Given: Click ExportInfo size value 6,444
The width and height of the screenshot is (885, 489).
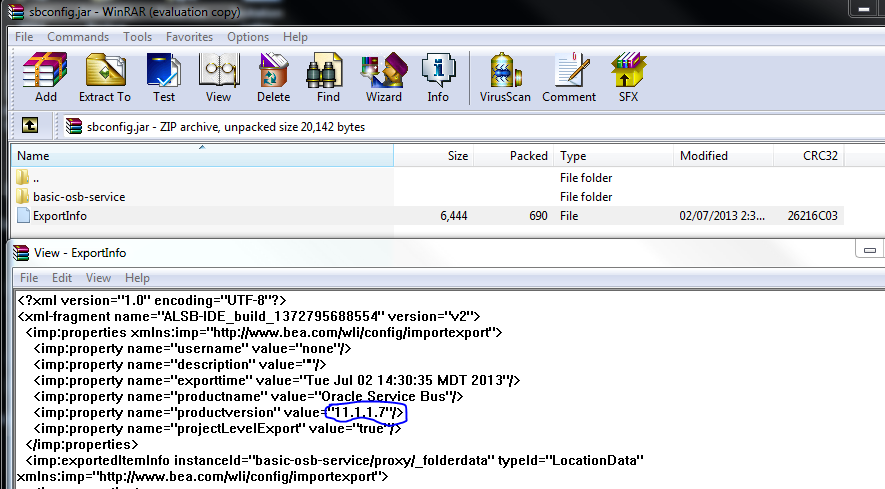Looking at the screenshot, I should (454, 216).
